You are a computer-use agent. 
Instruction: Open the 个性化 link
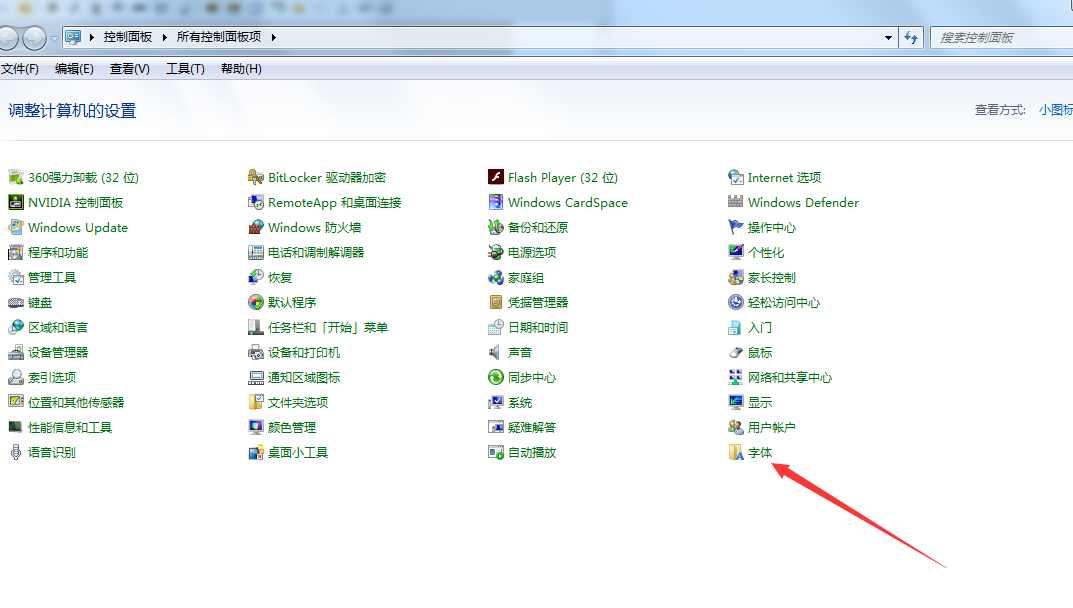[x=766, y=253]
